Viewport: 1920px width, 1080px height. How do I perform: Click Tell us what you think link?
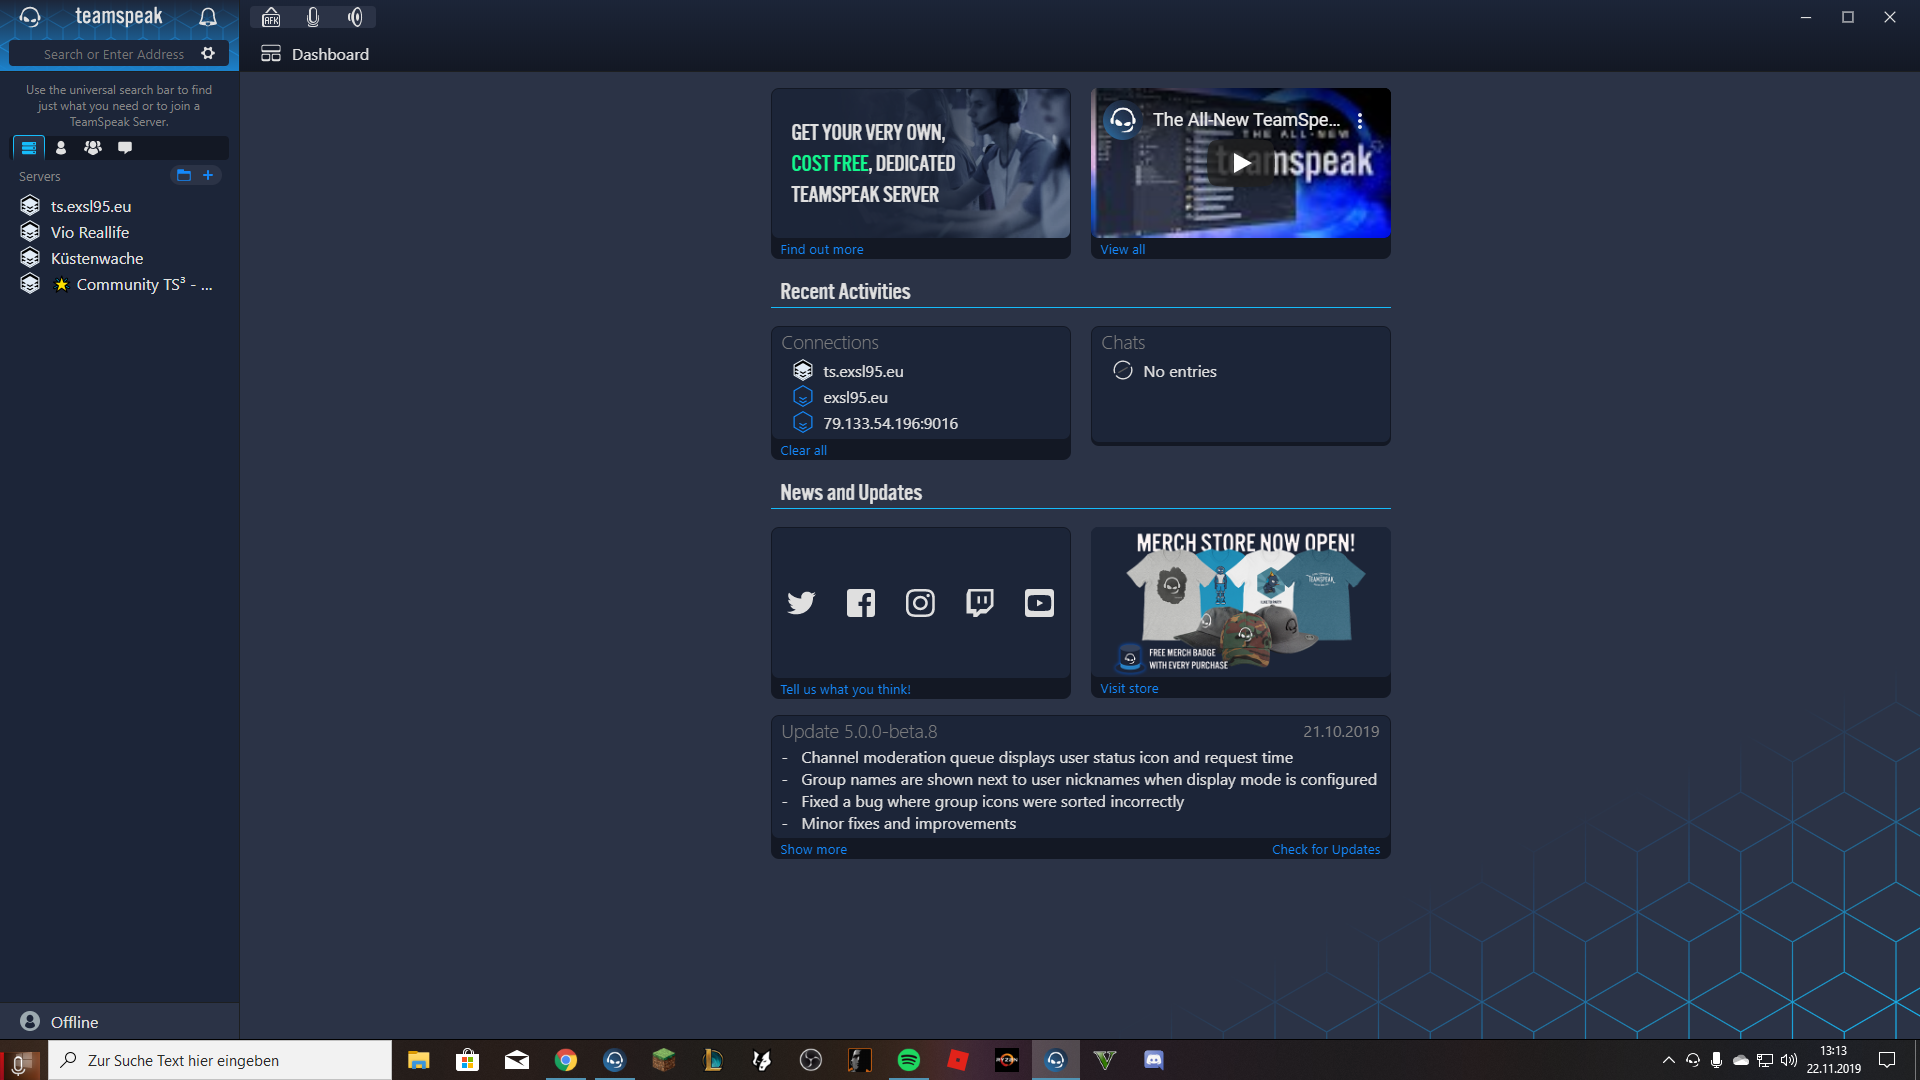845,689
